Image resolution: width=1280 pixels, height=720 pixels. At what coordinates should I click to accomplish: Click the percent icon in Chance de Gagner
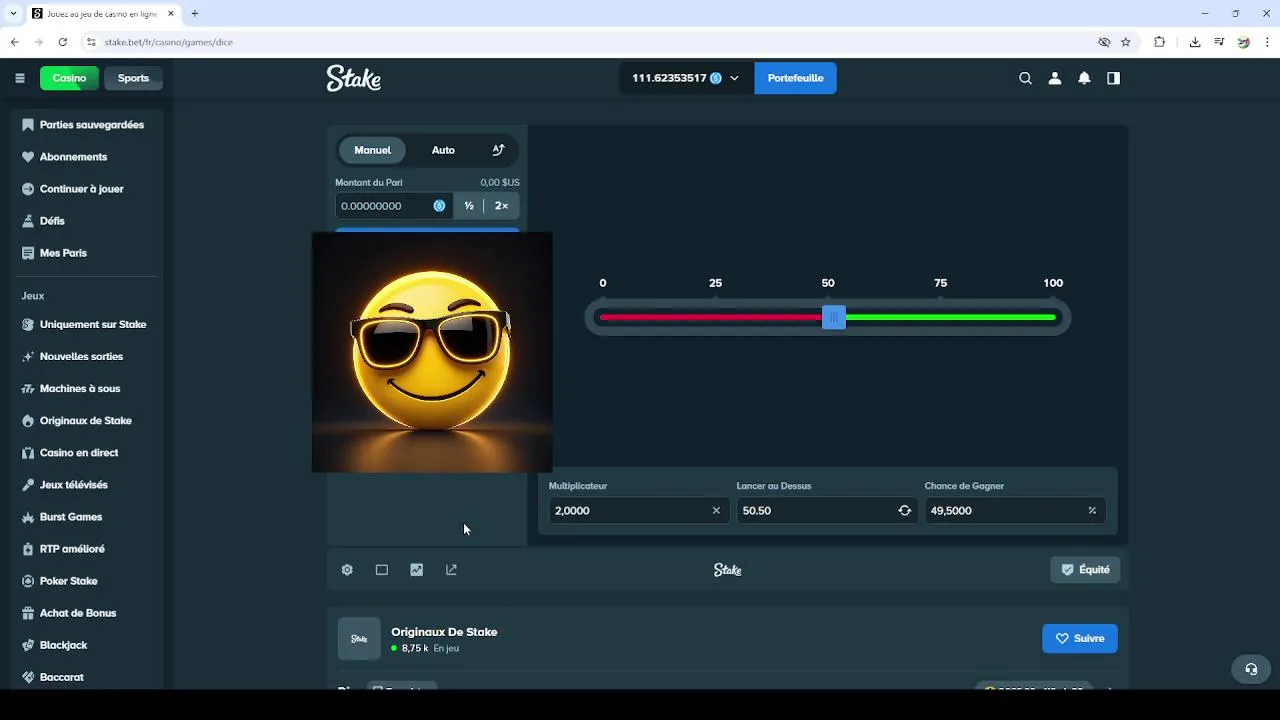coord(1092,510)
